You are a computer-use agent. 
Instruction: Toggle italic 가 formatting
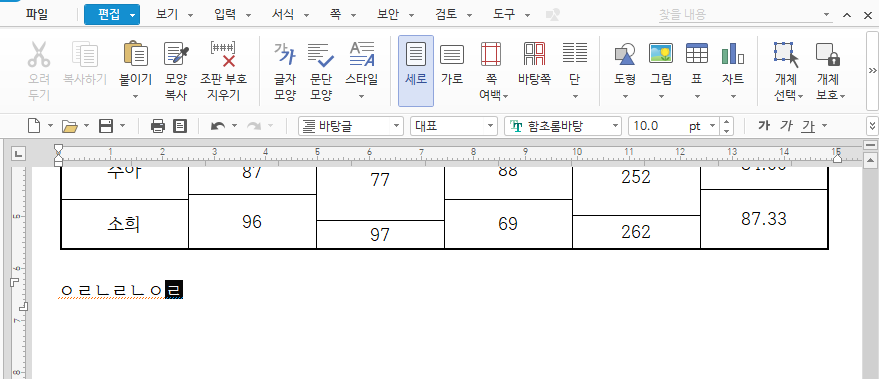[786, 126]
